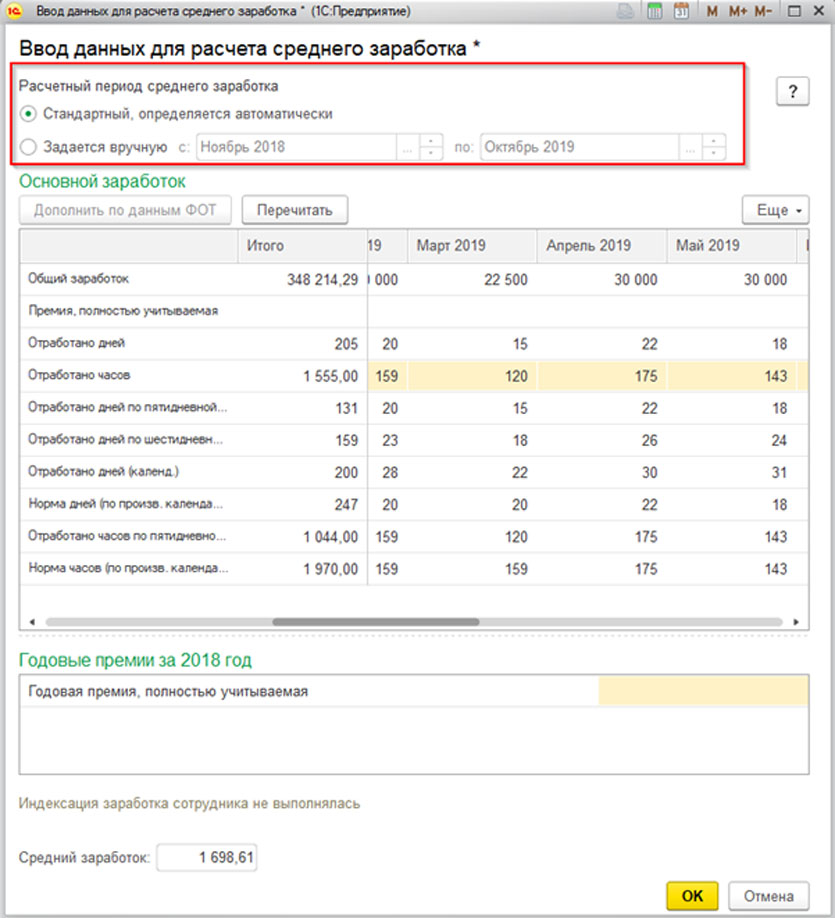Select 'Годовая премия, полностью учитываемая' row
The image size is (835, 918).
414,691
